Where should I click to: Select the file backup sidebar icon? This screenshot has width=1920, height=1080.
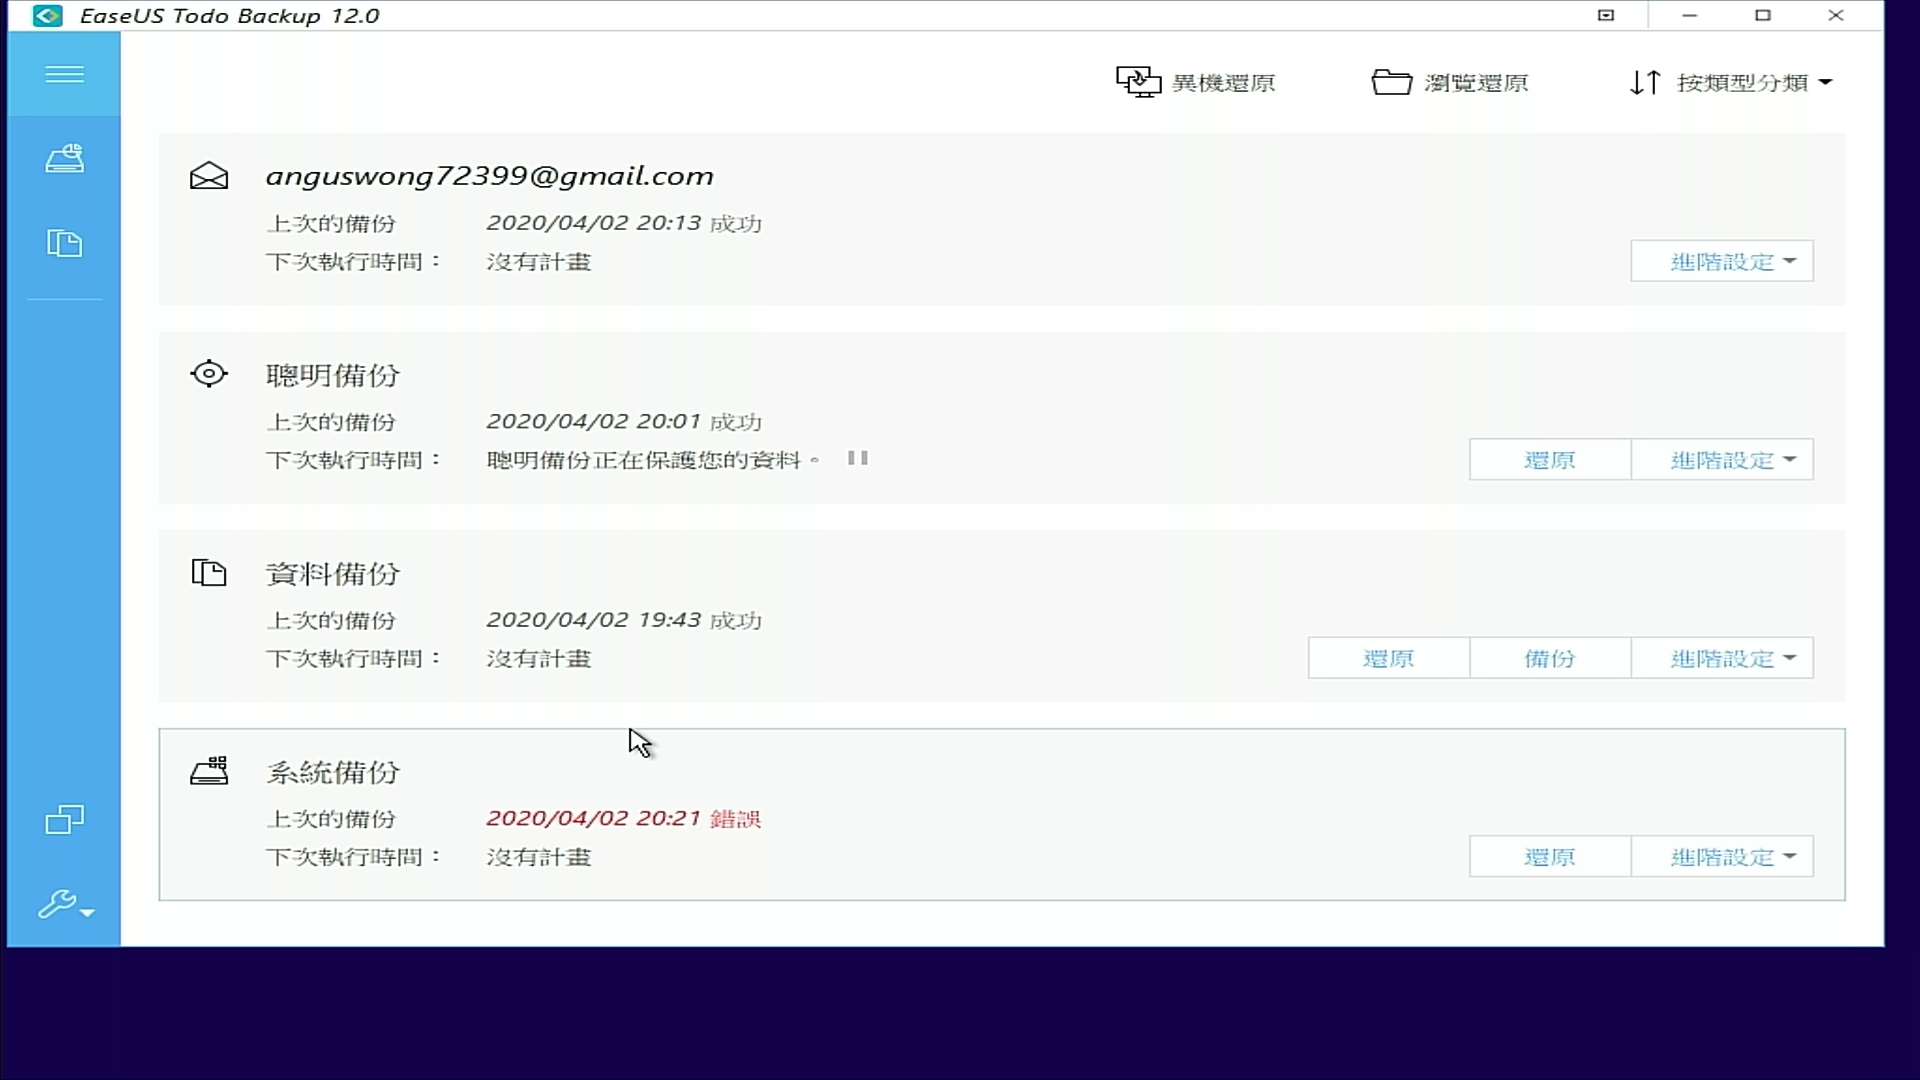[64, 243]
